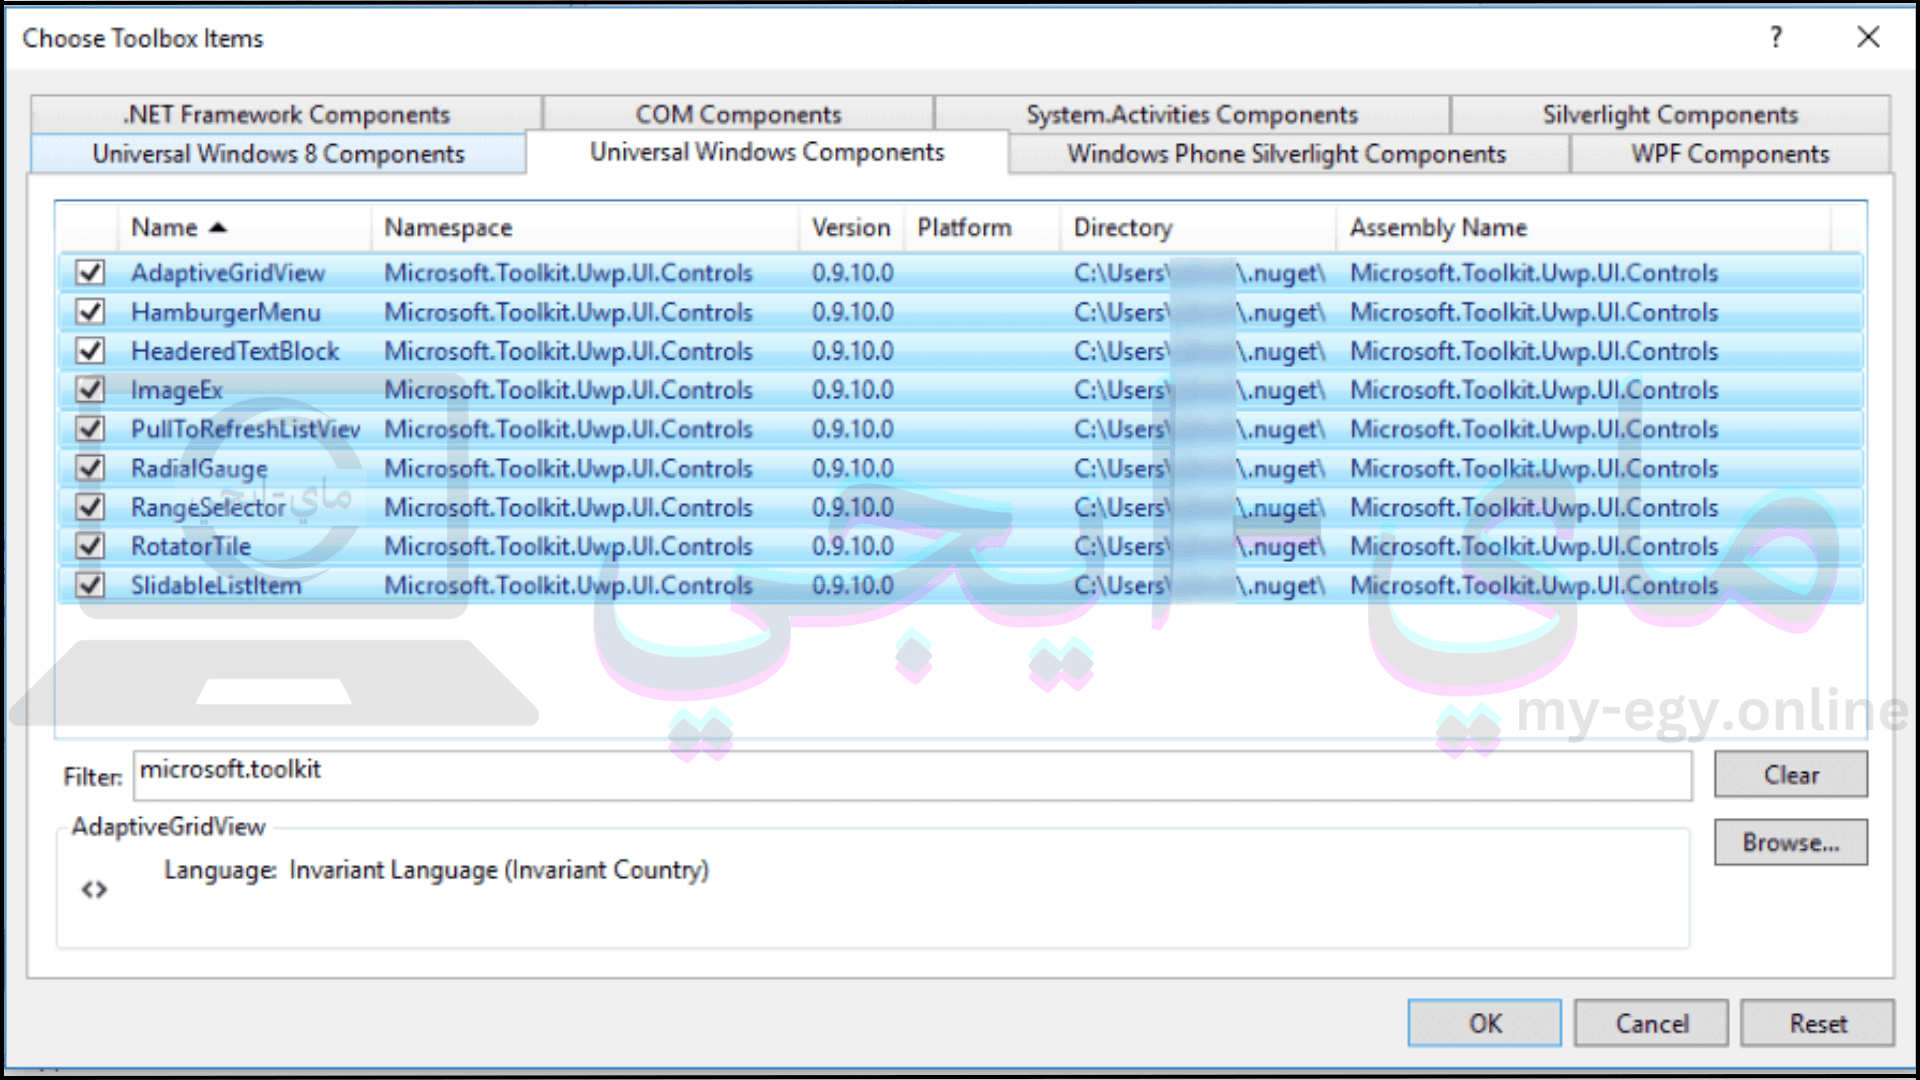Select the AdaptiveGridView name cell
This screenshot has height=1080, width=1920.
[228, 273]
